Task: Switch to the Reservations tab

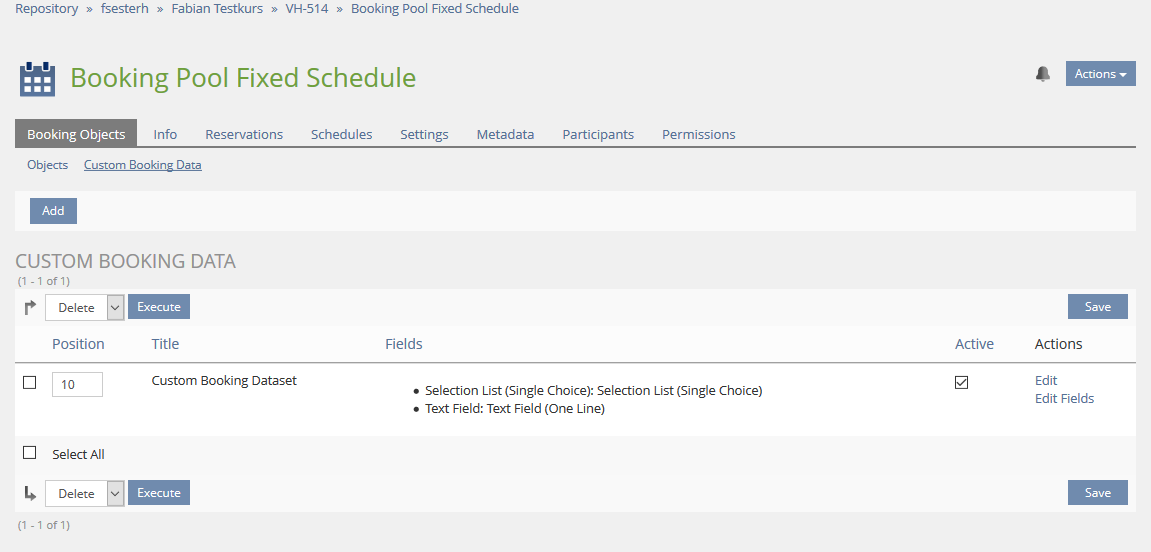Action: tap(244, 134)
